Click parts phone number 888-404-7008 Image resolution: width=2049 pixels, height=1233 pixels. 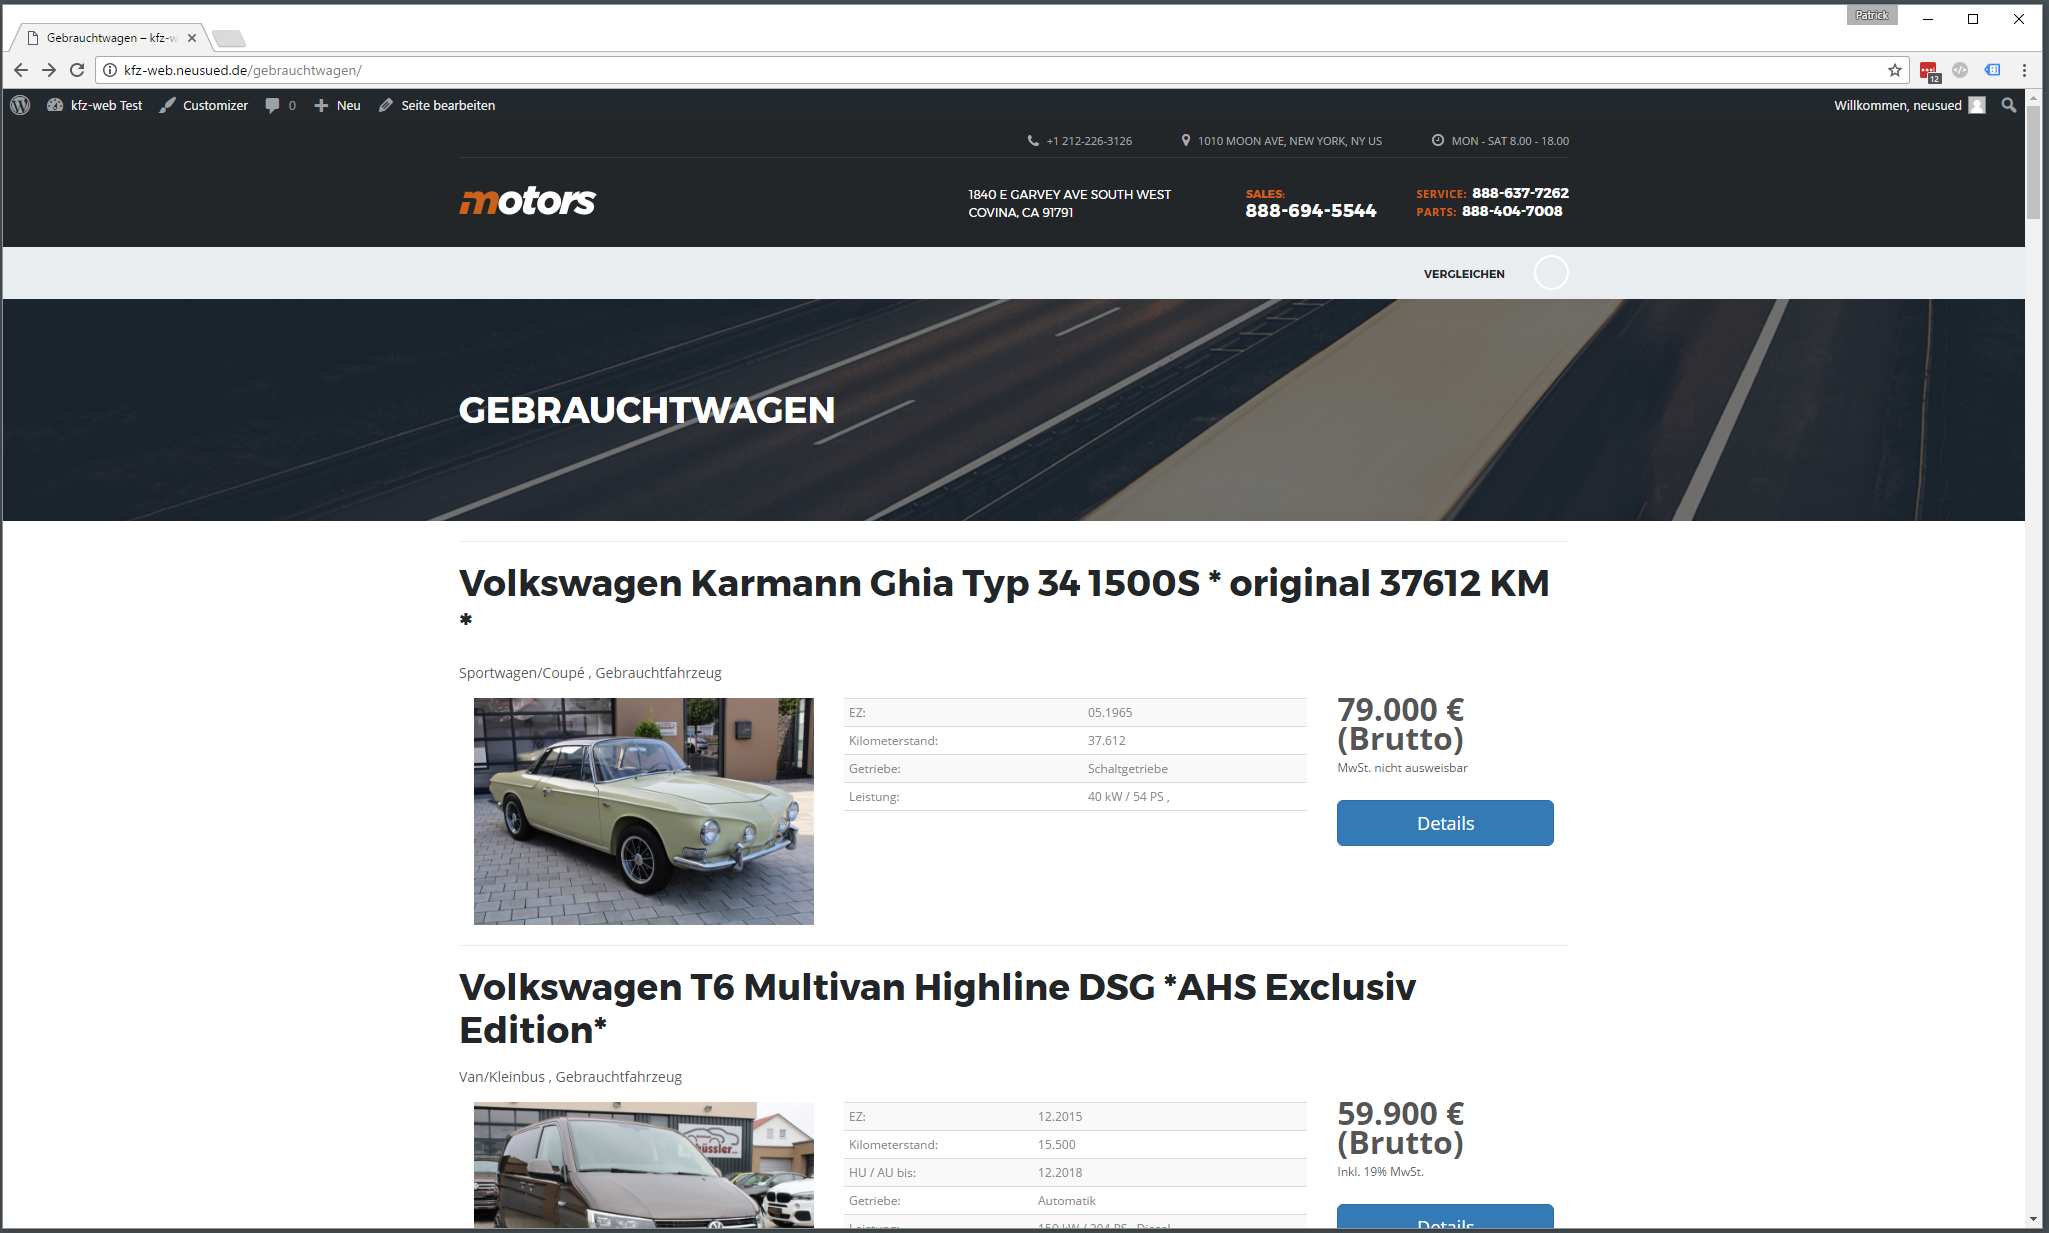(x=1512, y=211)
